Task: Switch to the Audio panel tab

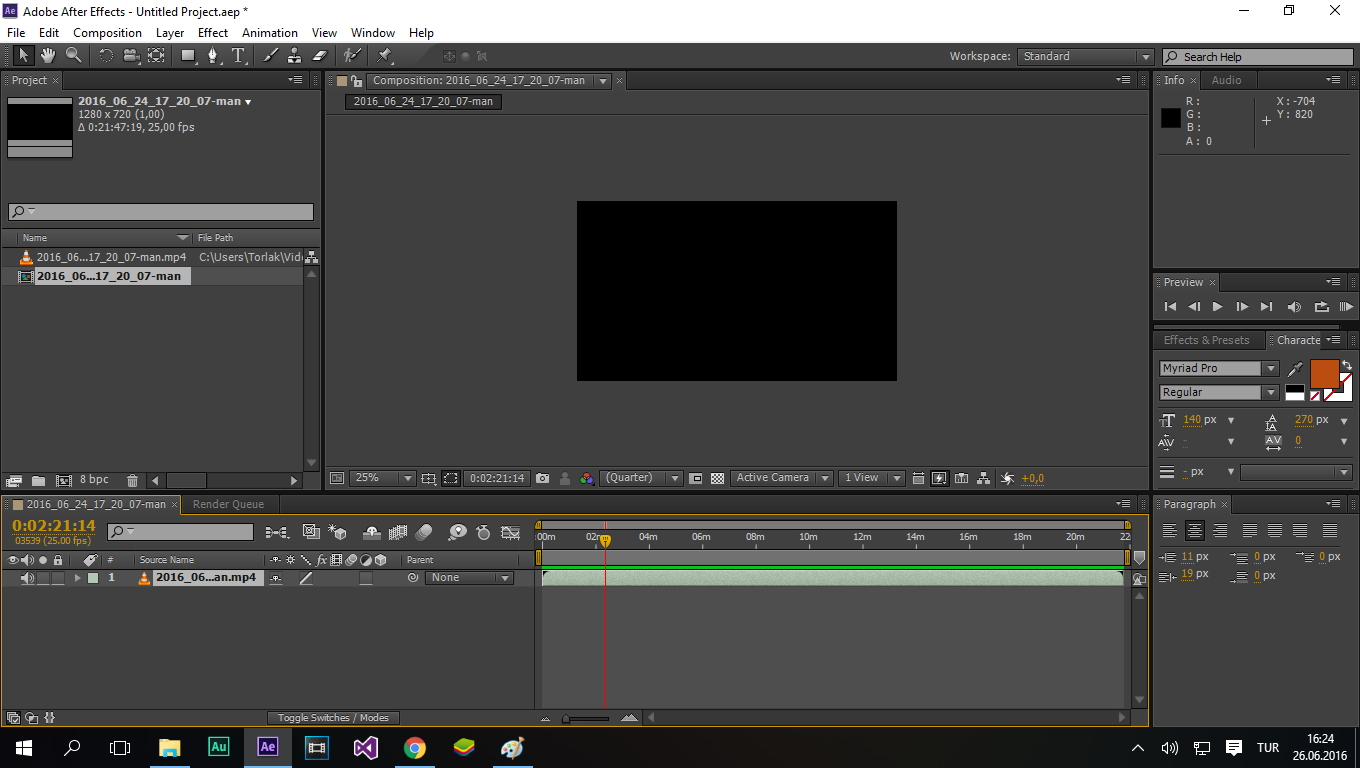Action: point(1226,80)
